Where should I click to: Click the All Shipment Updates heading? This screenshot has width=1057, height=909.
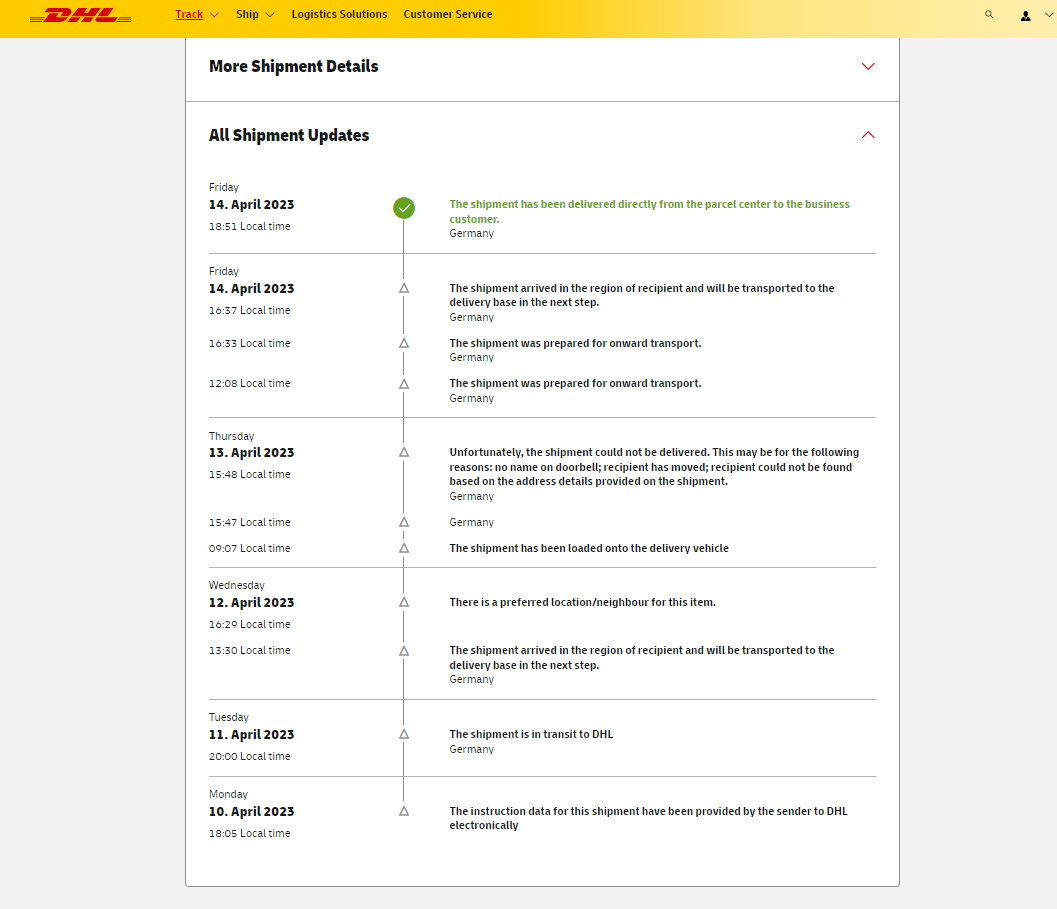click(x=289, y=135)
